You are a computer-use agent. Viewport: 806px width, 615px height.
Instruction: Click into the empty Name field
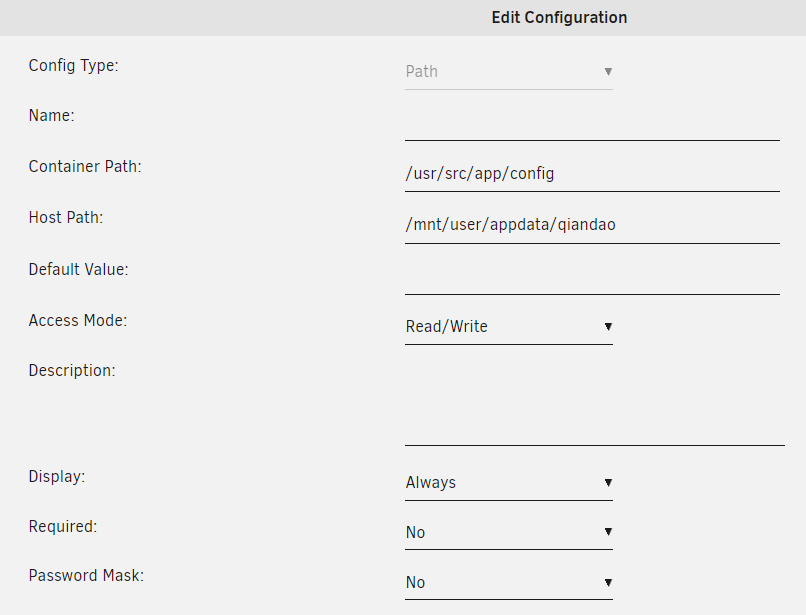592,125
